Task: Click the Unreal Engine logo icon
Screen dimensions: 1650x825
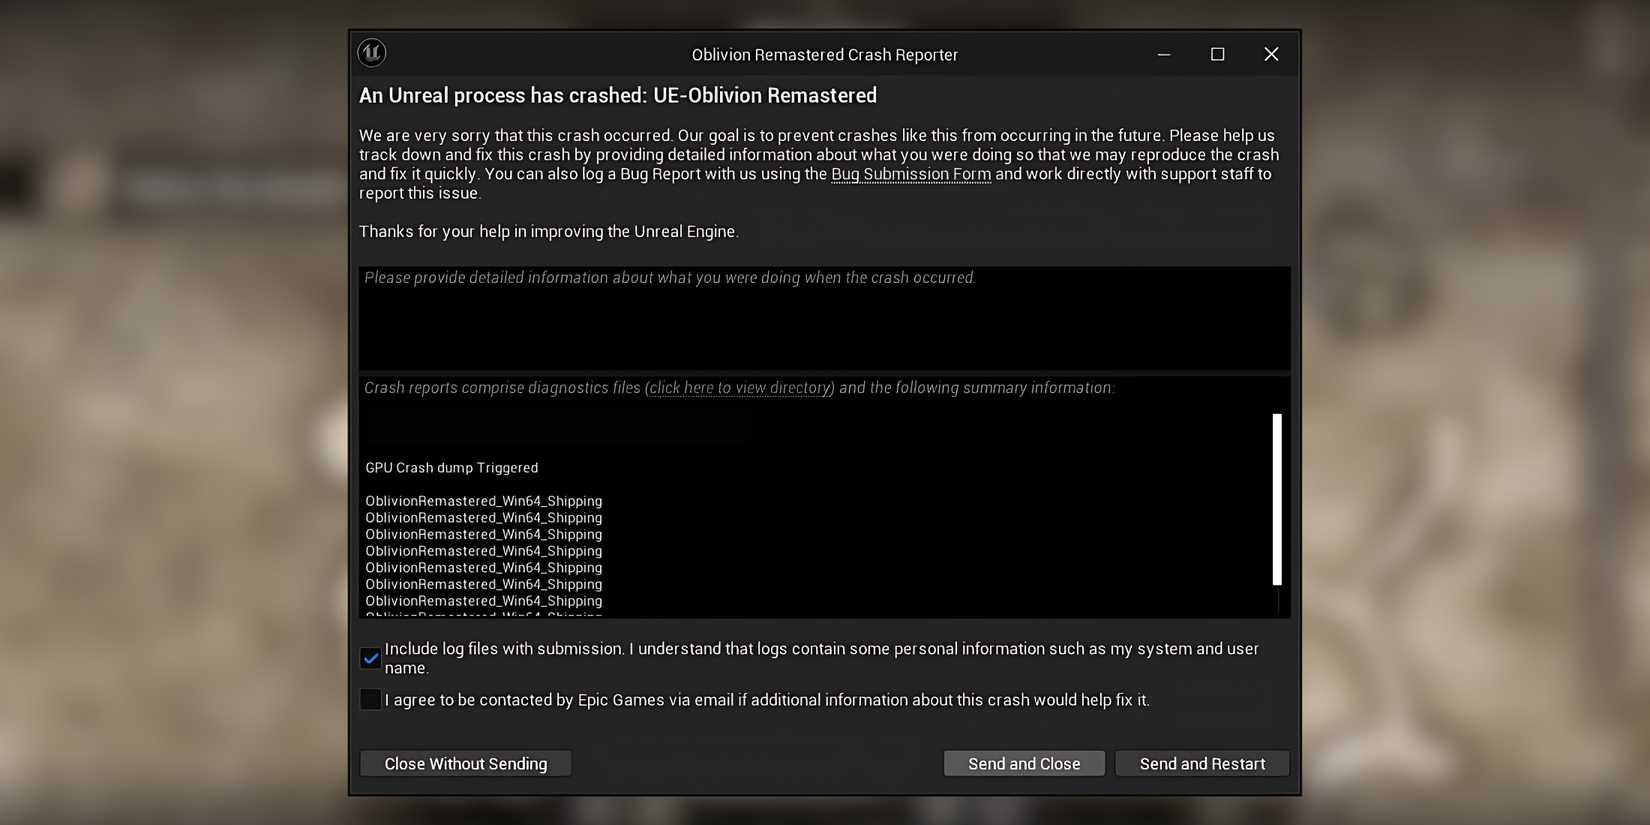Action: [371, 53]
